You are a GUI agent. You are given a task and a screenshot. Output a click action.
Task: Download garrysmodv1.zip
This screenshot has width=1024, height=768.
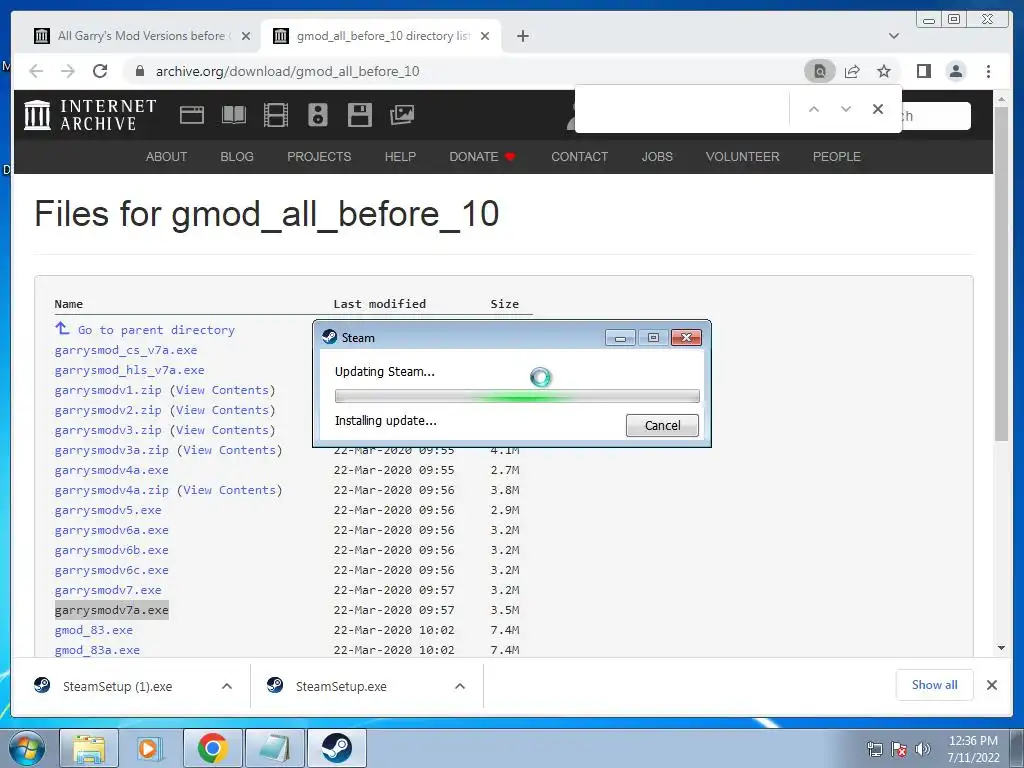pos(108,390)
